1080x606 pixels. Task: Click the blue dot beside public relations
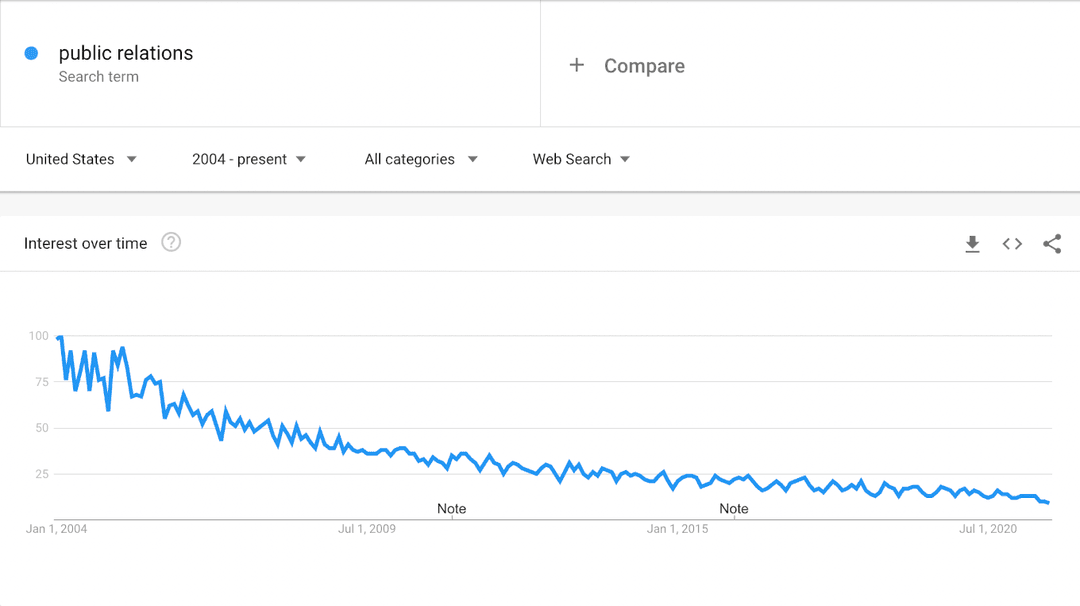31,52
